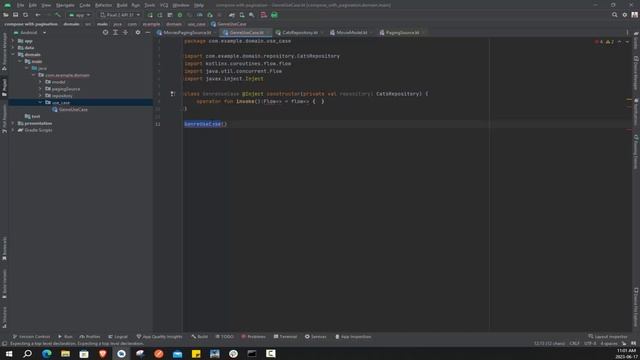Click the Debug app bug icon
Viewport: 640px width, 360px height.
pyautogui.click(x=180, y=15)
